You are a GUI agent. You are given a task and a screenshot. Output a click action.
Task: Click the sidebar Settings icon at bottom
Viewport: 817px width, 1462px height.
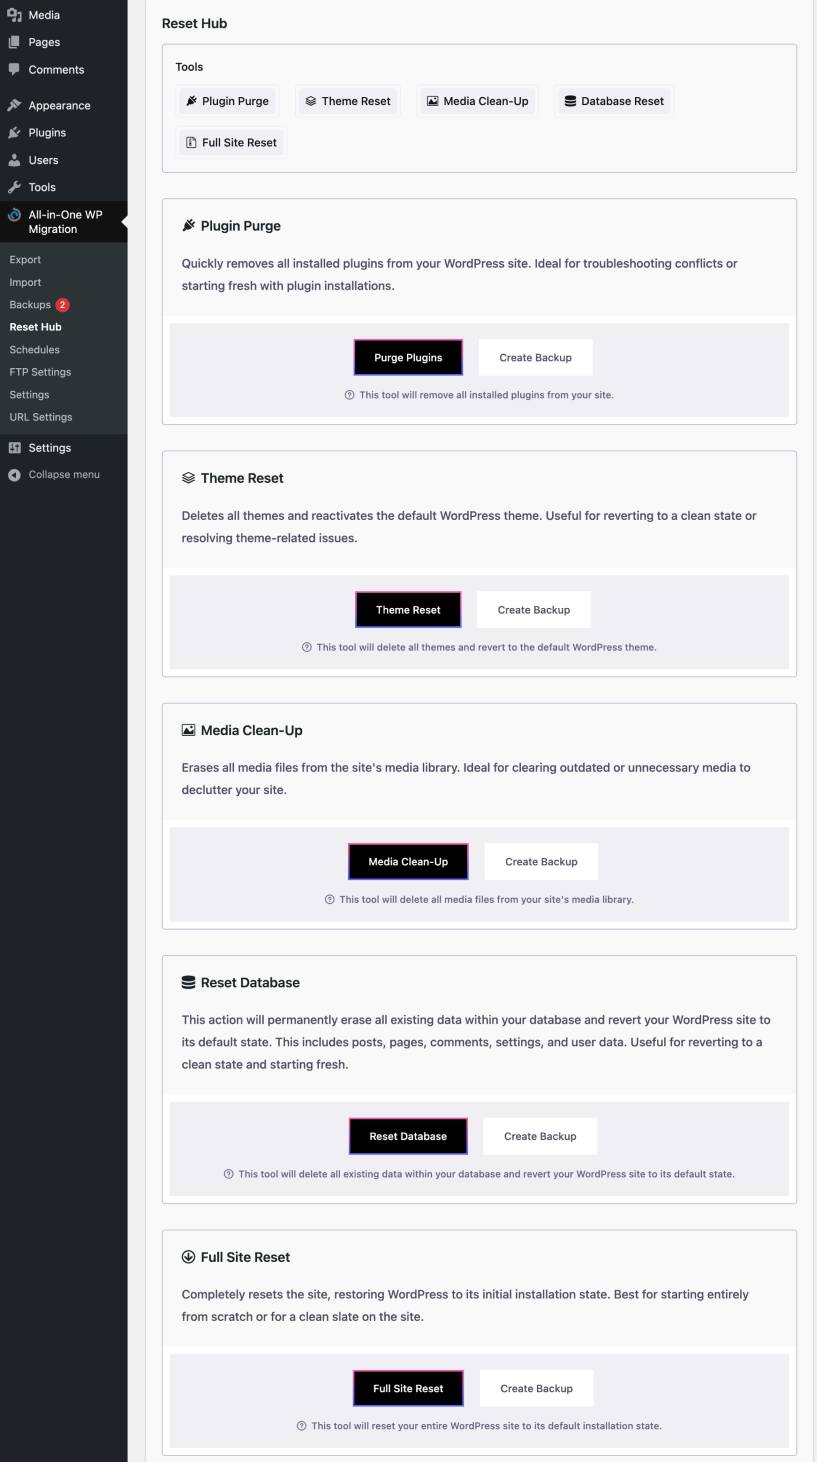(x=14, y=448)
